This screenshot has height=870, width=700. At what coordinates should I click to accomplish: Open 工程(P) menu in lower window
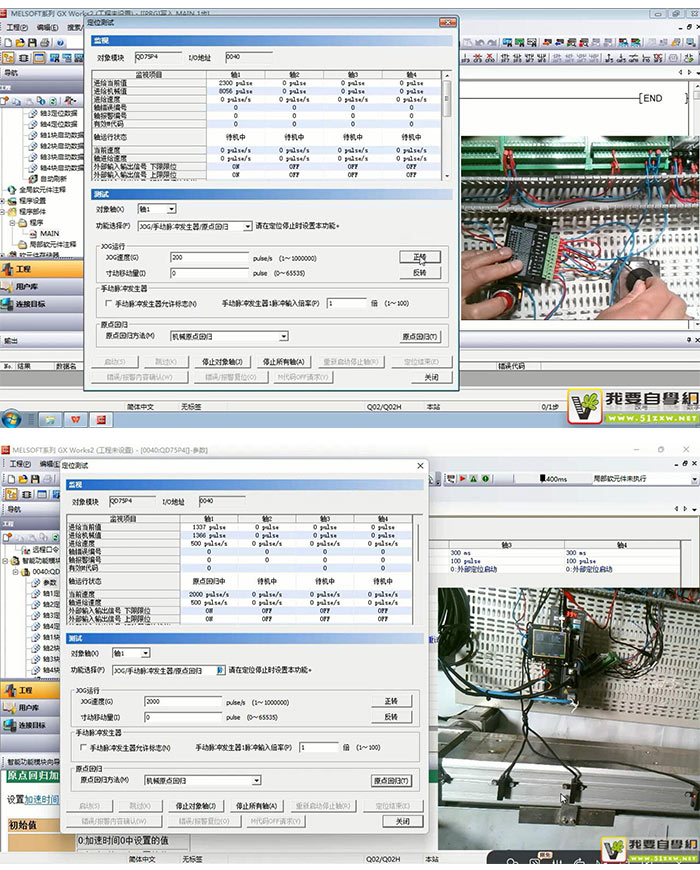[20, 463]
